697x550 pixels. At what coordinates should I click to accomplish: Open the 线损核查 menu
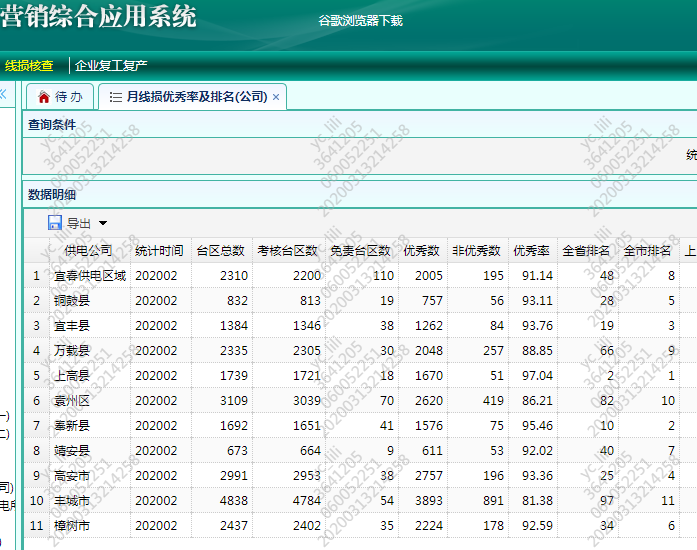click(29, 66)
